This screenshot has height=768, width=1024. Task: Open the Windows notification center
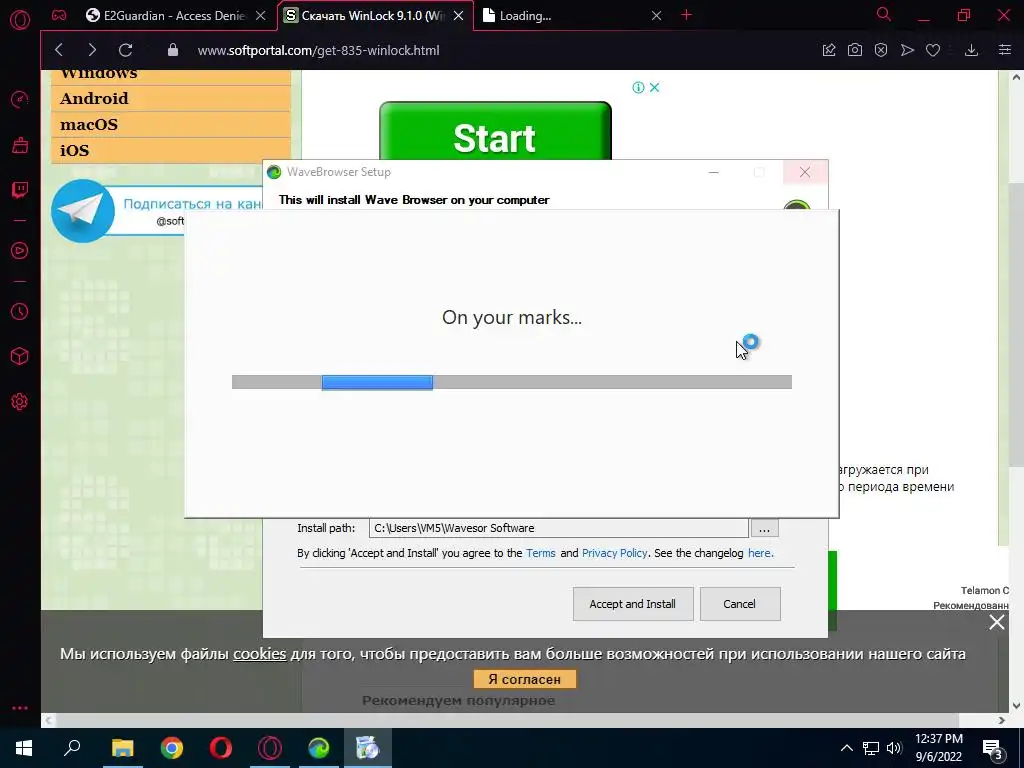993,748
